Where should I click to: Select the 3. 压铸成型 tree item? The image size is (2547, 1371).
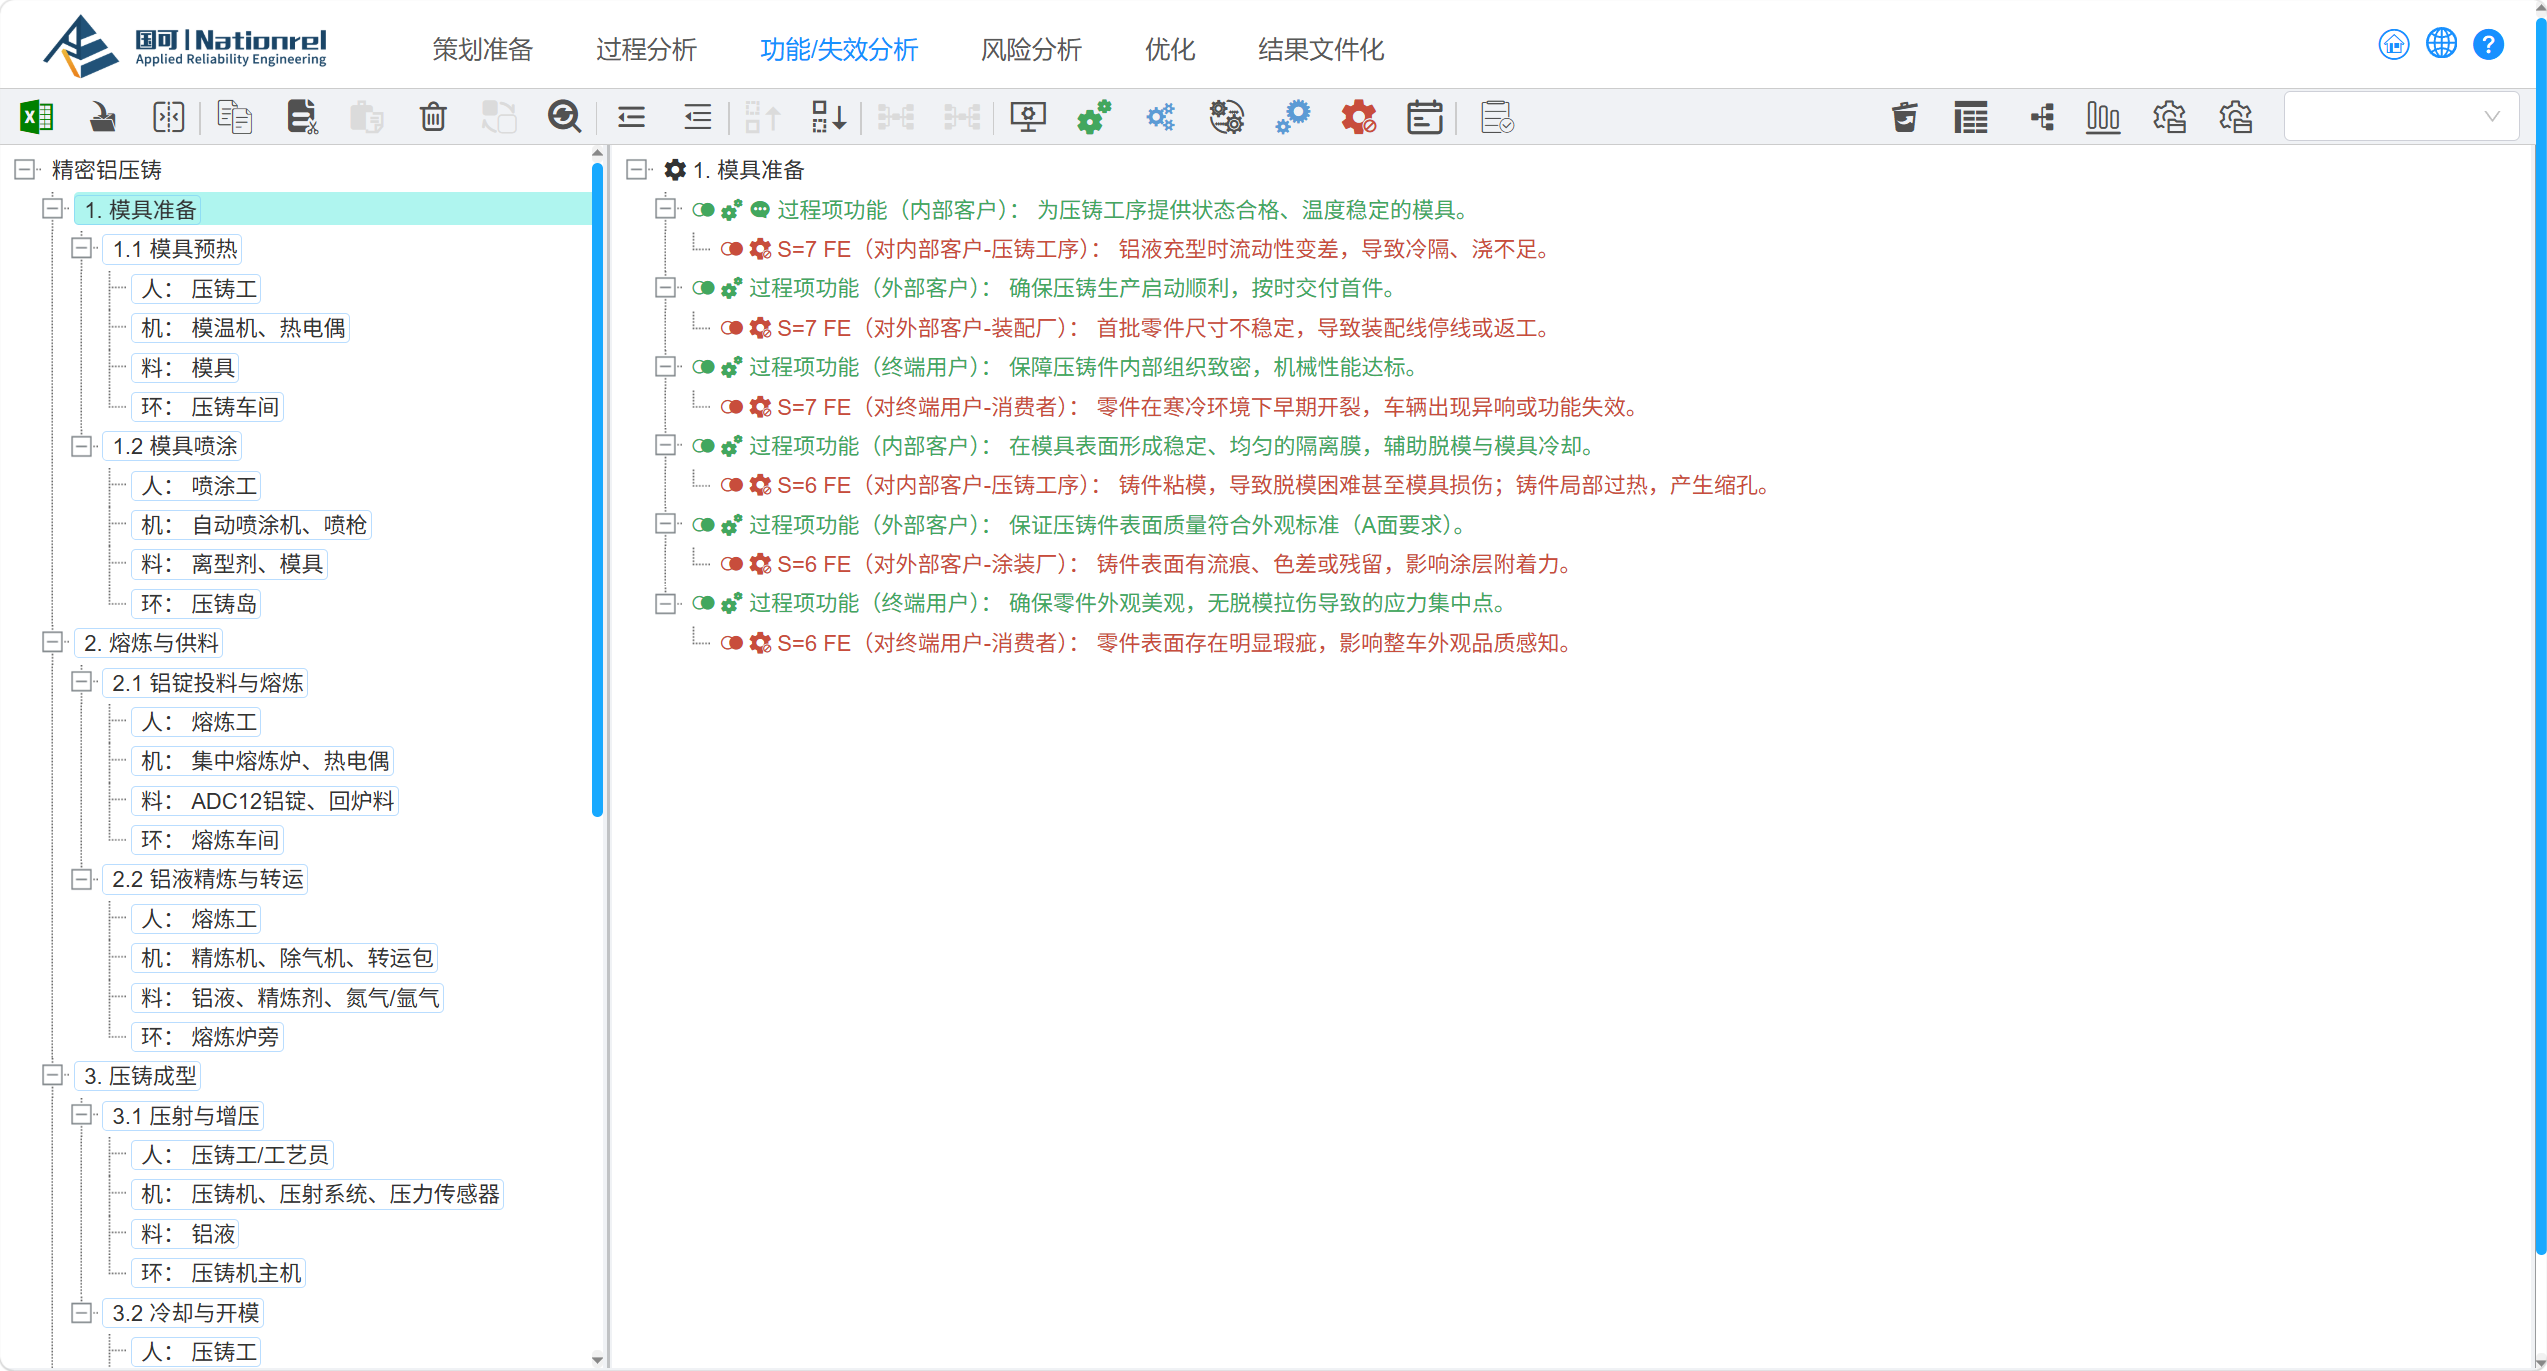(140, 1076)
